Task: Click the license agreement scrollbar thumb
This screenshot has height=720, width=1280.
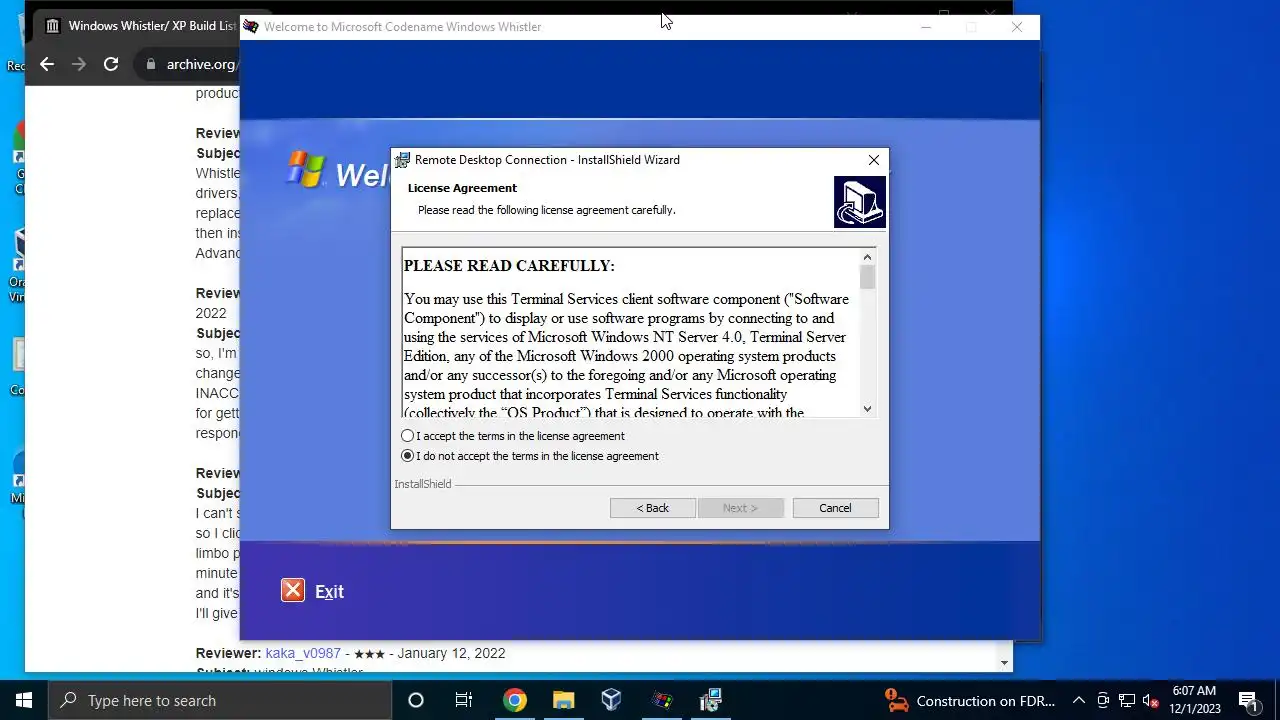Action: 867,277
